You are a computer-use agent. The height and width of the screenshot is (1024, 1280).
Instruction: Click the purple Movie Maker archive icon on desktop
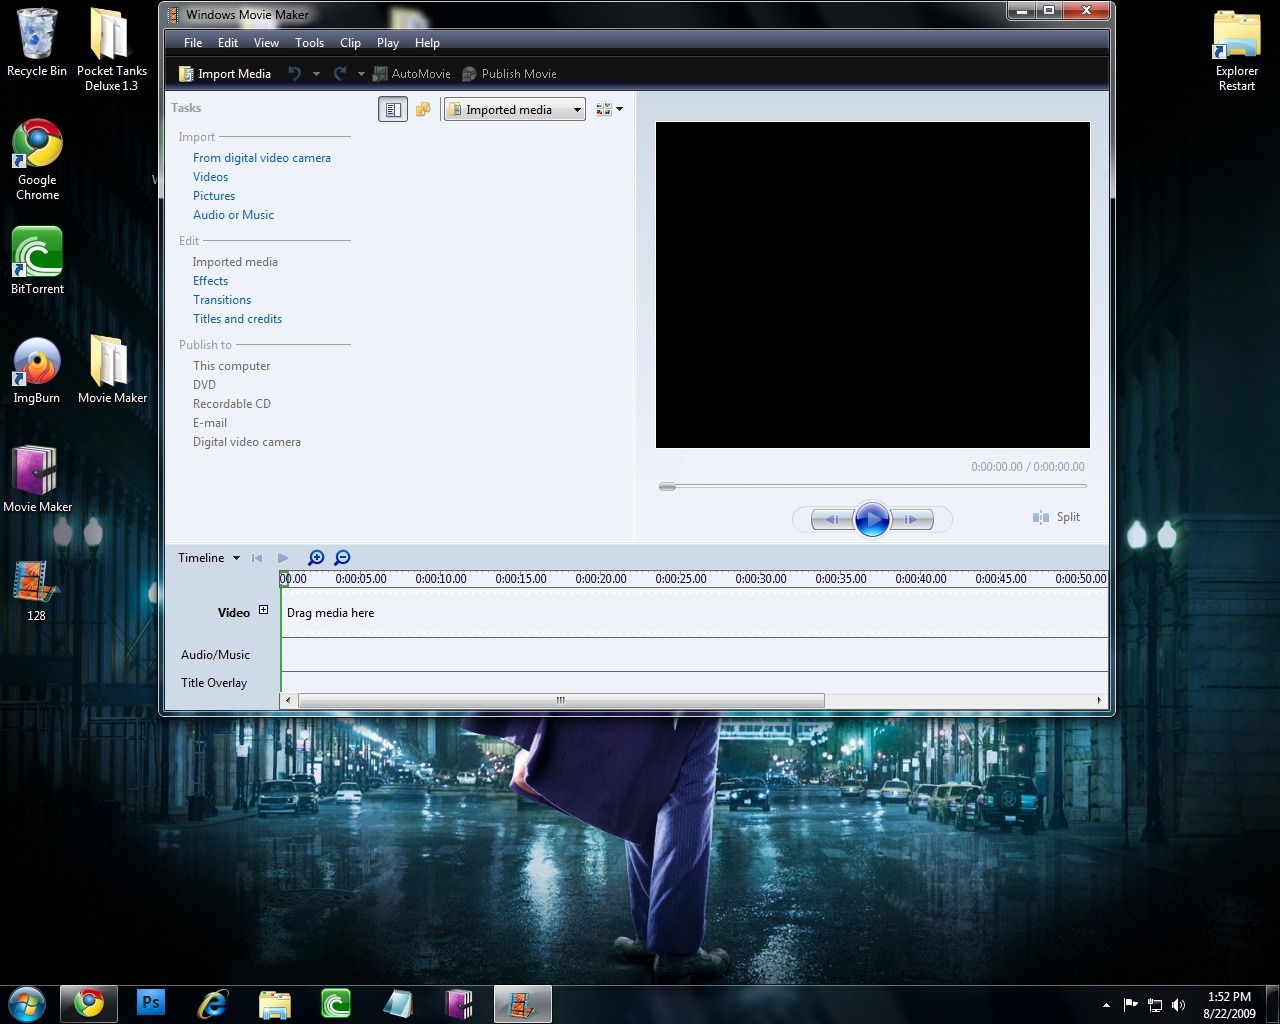[x=37, y=479]
